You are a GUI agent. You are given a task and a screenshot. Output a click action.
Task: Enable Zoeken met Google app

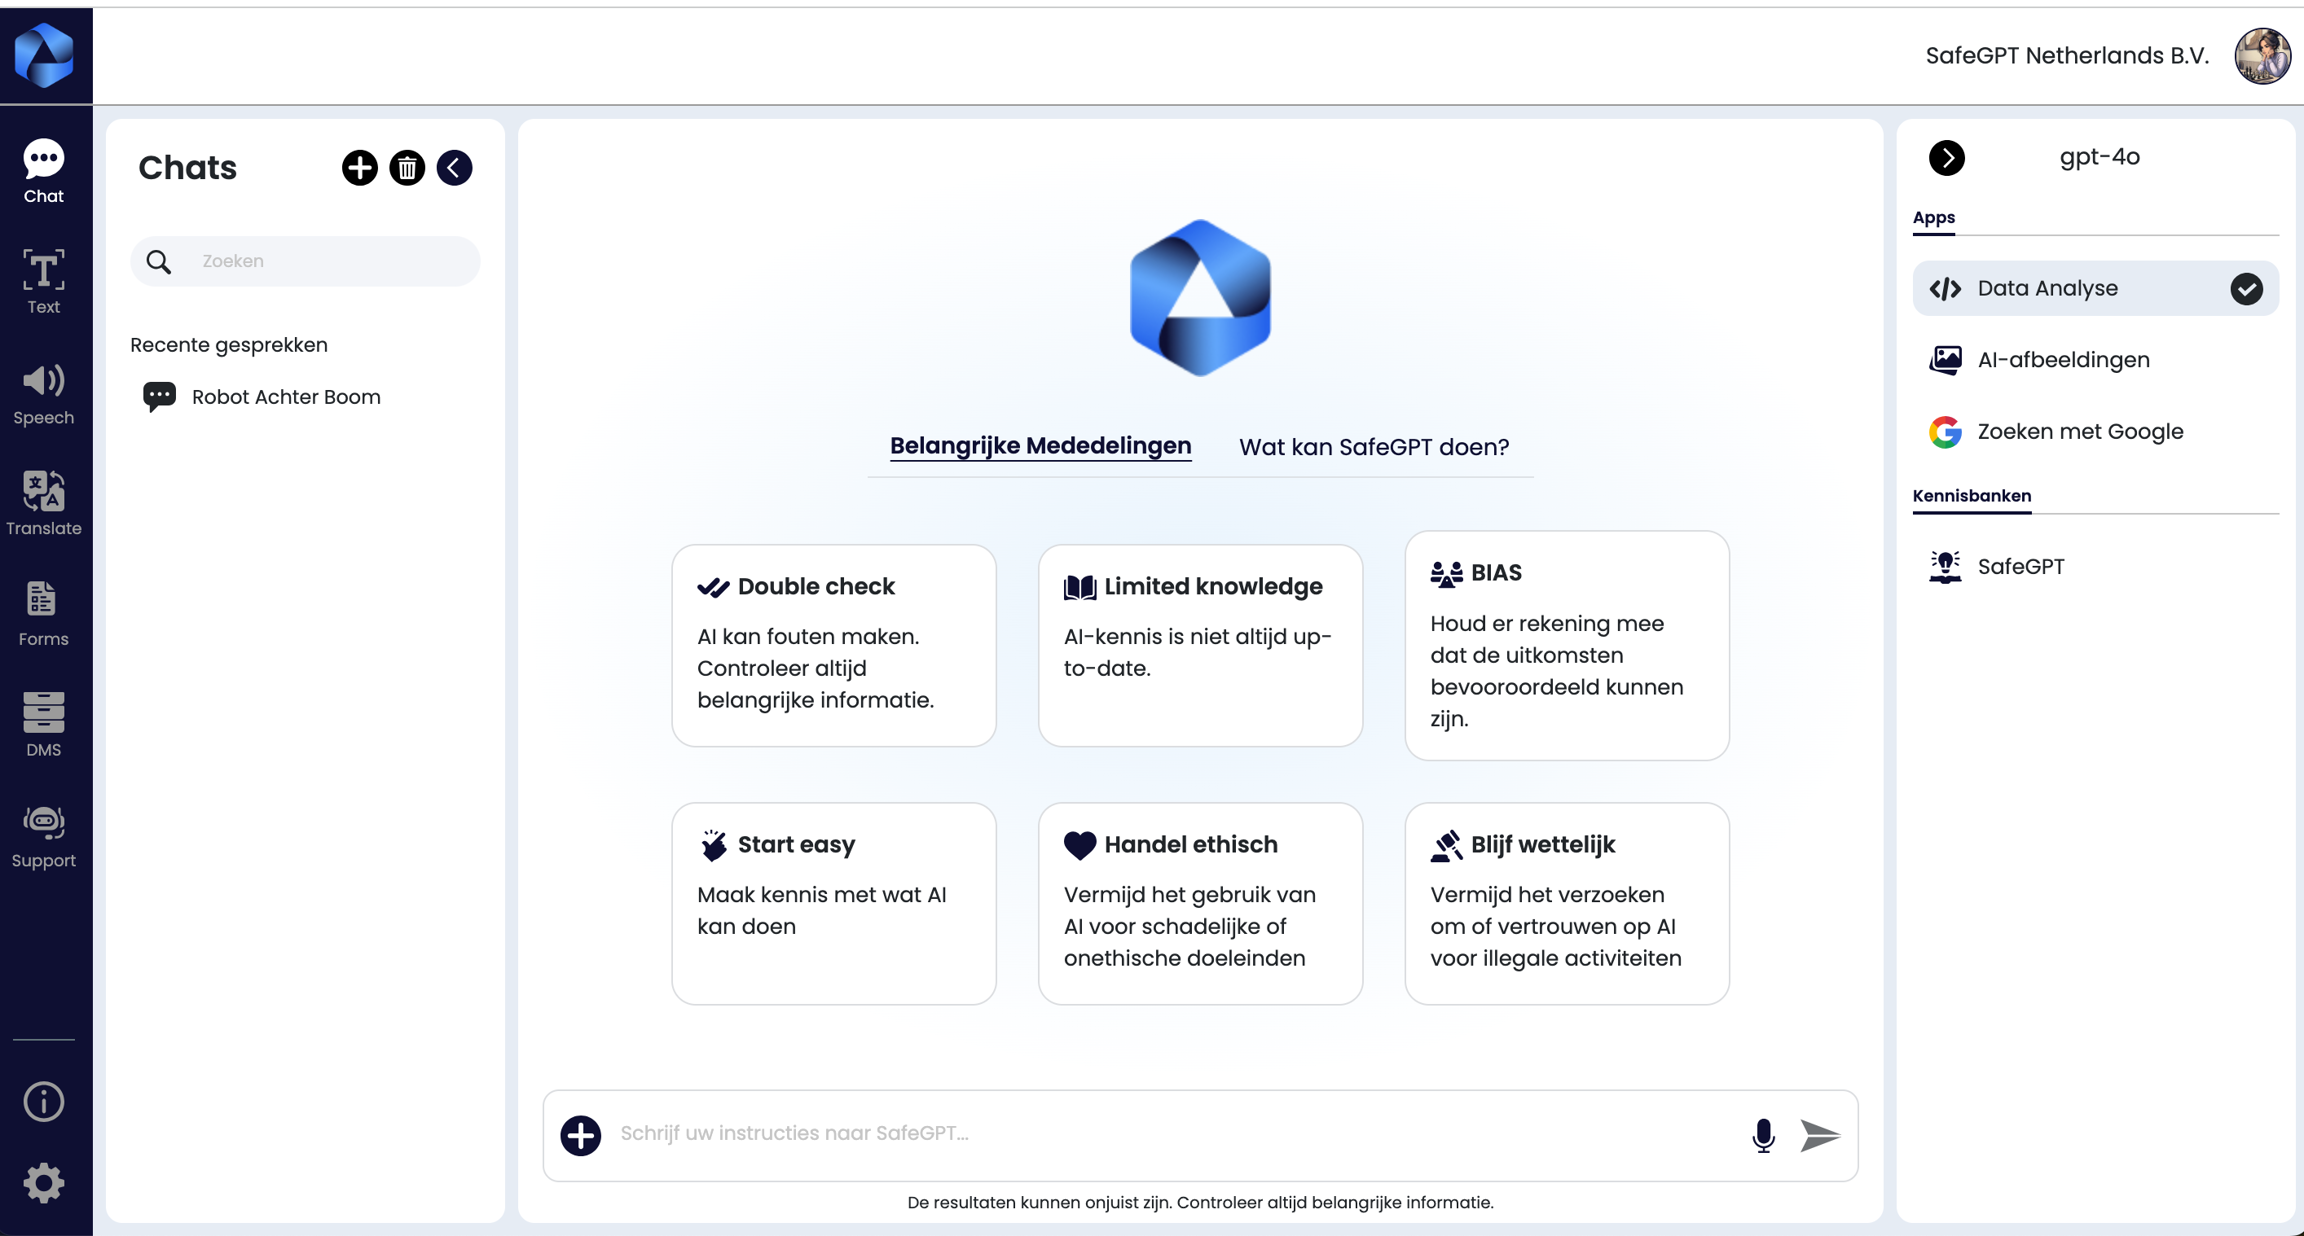(x=2079, y=432)
